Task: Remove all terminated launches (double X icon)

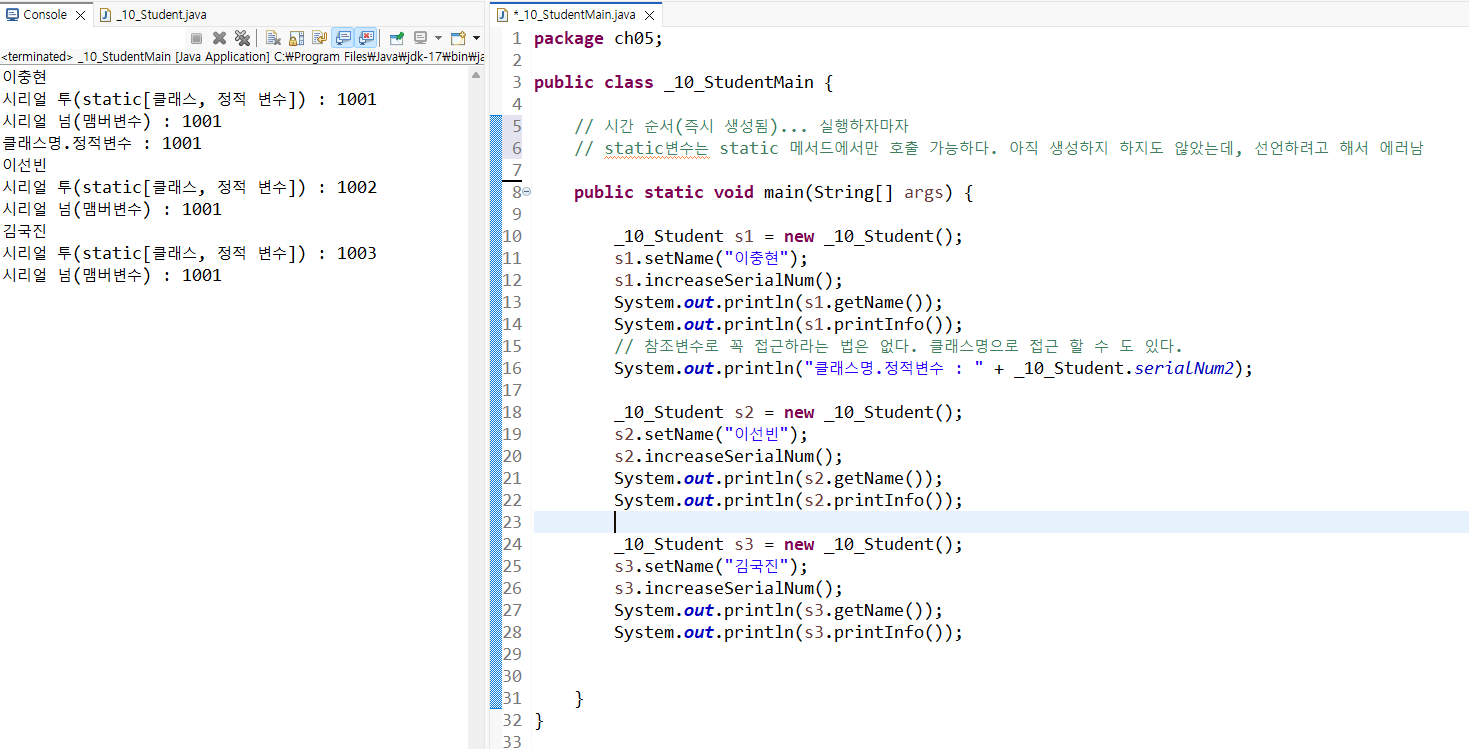Action: (x=242, y=38)
